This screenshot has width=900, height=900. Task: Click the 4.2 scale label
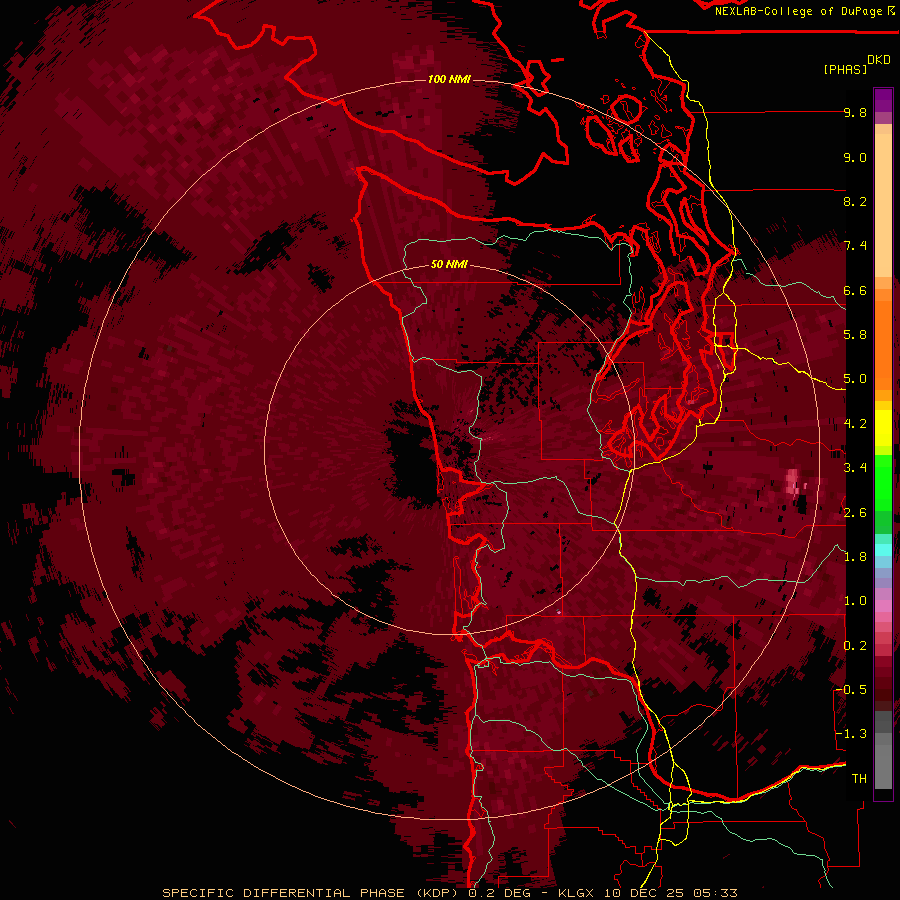click(x=855, y=424)
